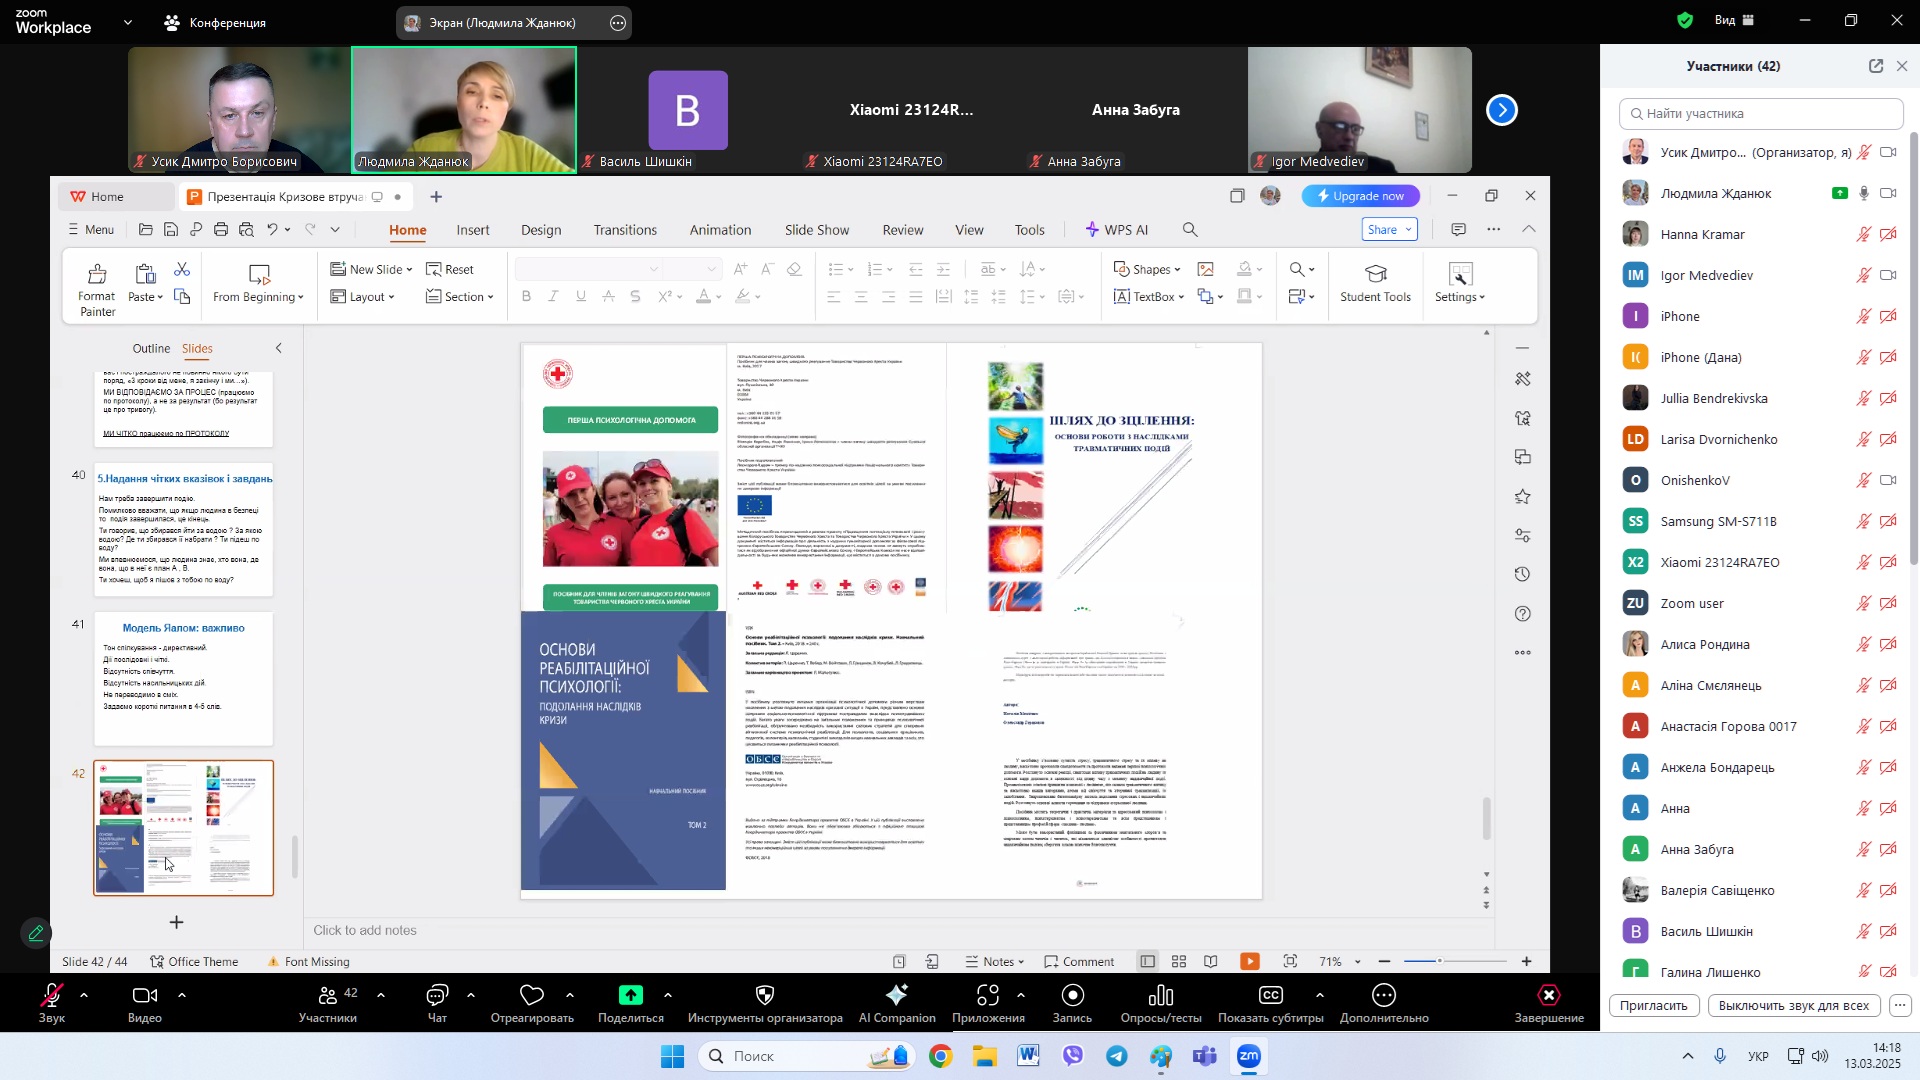Expand From Beginning dropdown
This screenshot has width=1920, height=1080.
(x=301, y=297)
